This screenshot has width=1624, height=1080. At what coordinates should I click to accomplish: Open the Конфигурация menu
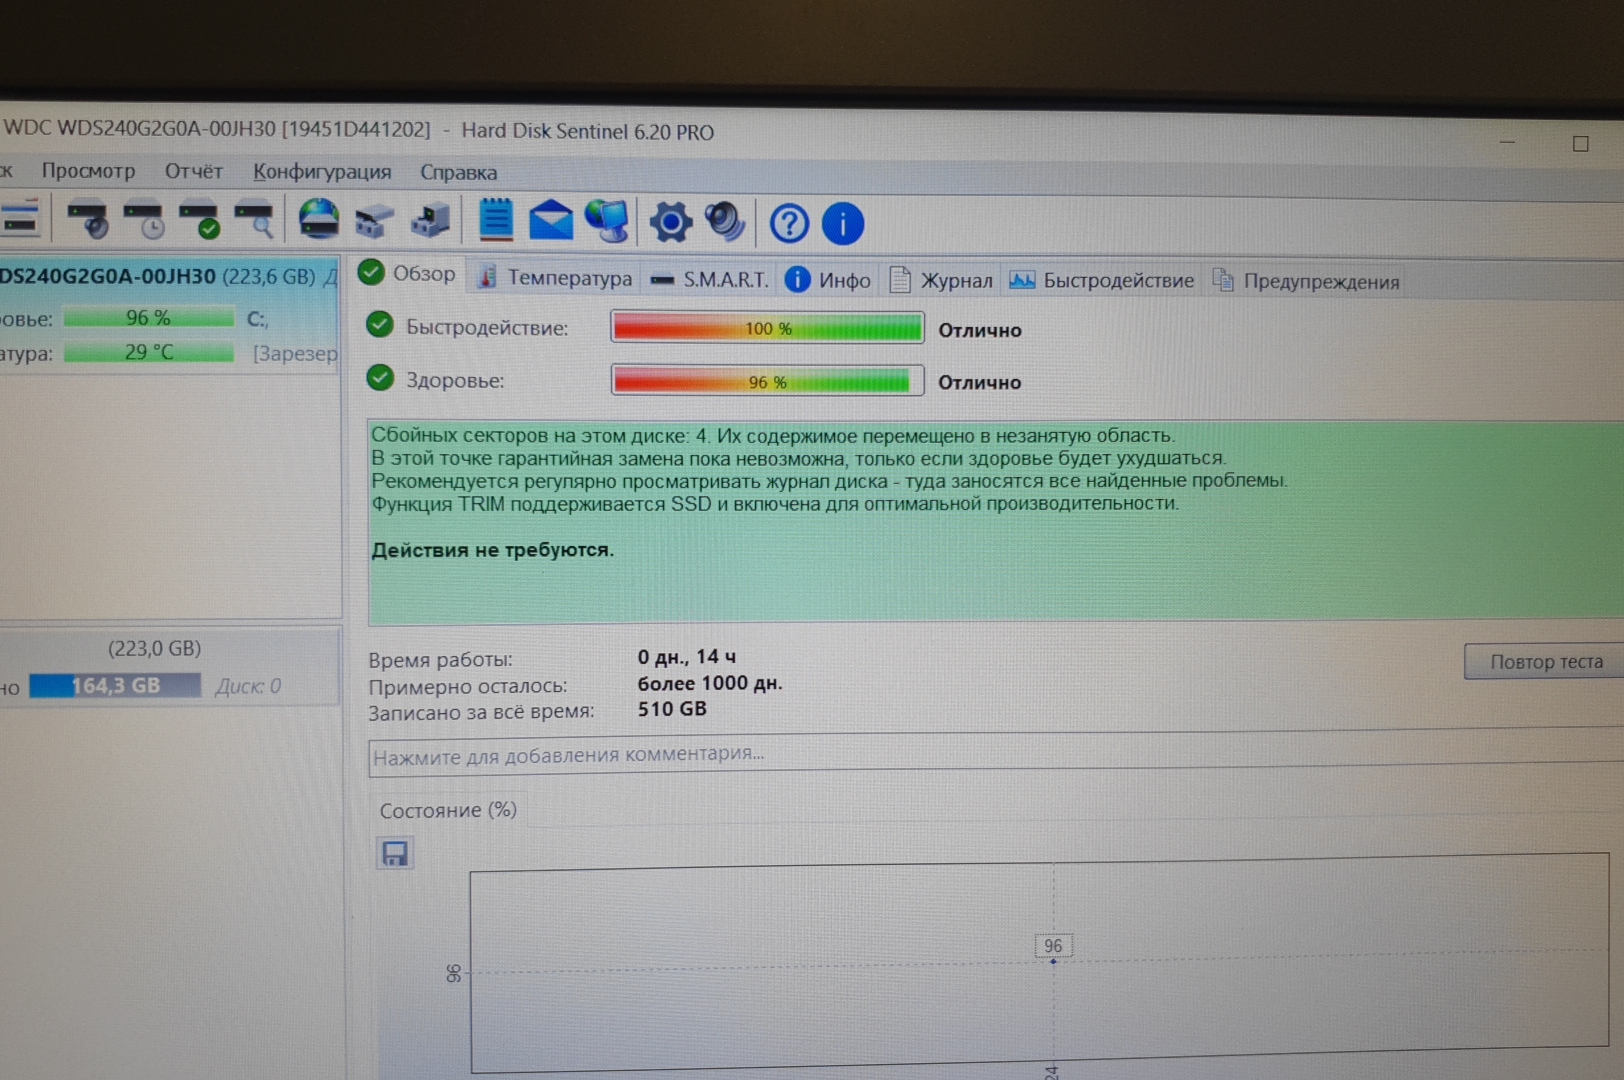point(321,172)
